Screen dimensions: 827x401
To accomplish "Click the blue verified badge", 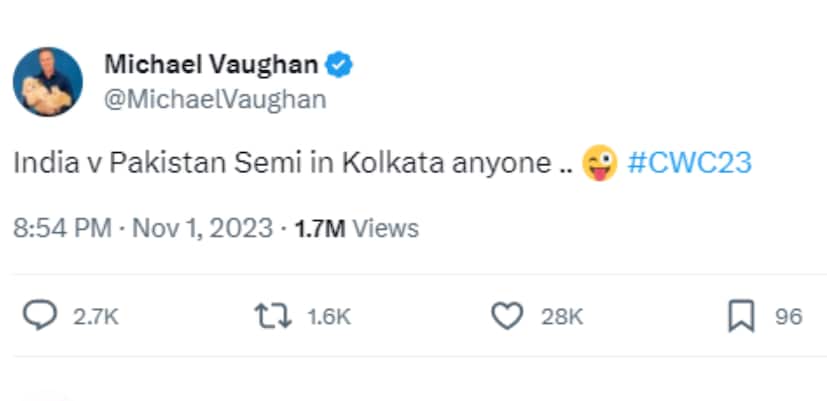I will tap(342, 66).
